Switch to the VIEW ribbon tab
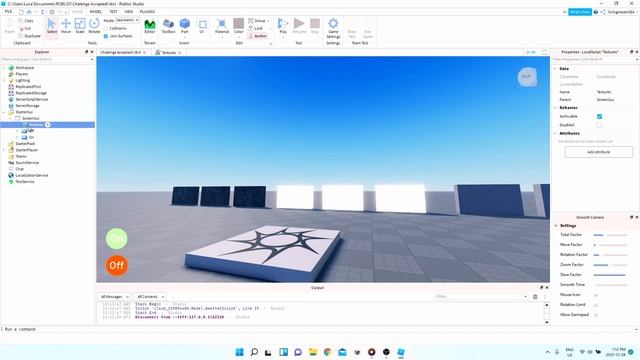This screenshot has height=360, width=640. 129,12
